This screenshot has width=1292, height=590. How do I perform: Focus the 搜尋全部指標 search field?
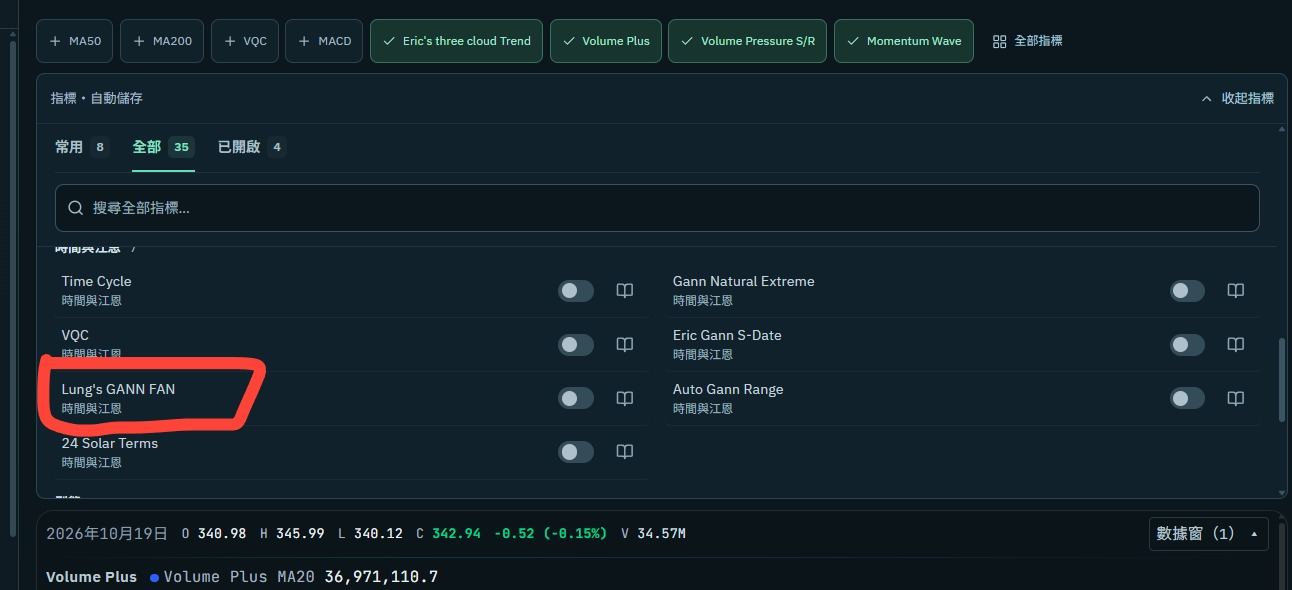point(657,208)
